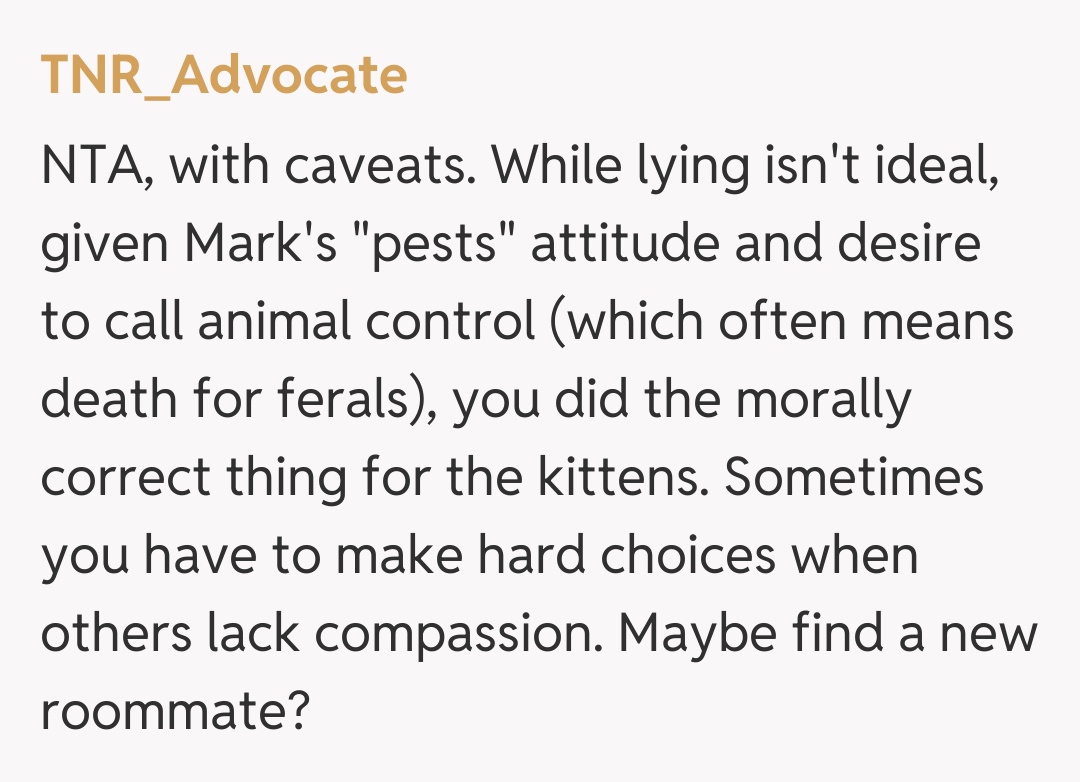Click the word "attitude" in the comment
The width and height of the screenshot is (1080, 782).
(x=625, y=243)
